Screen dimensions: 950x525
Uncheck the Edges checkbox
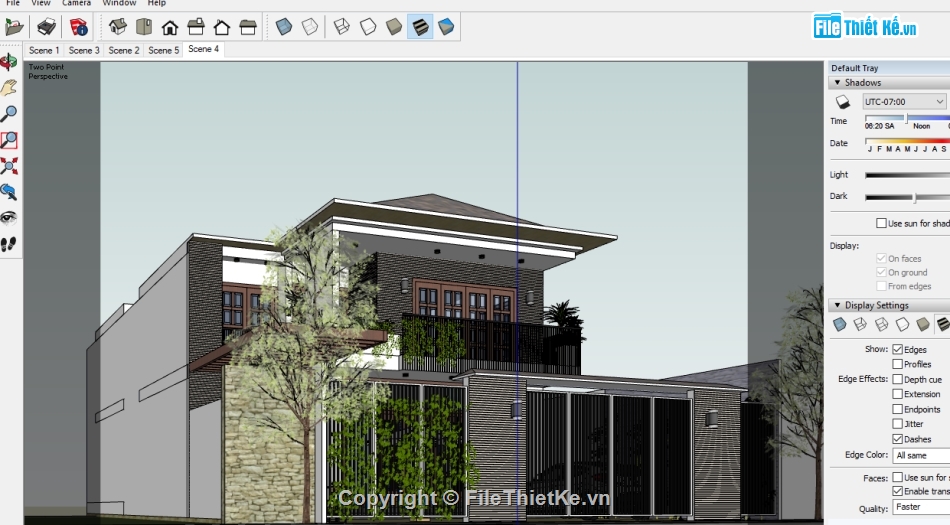pos(897,349)
